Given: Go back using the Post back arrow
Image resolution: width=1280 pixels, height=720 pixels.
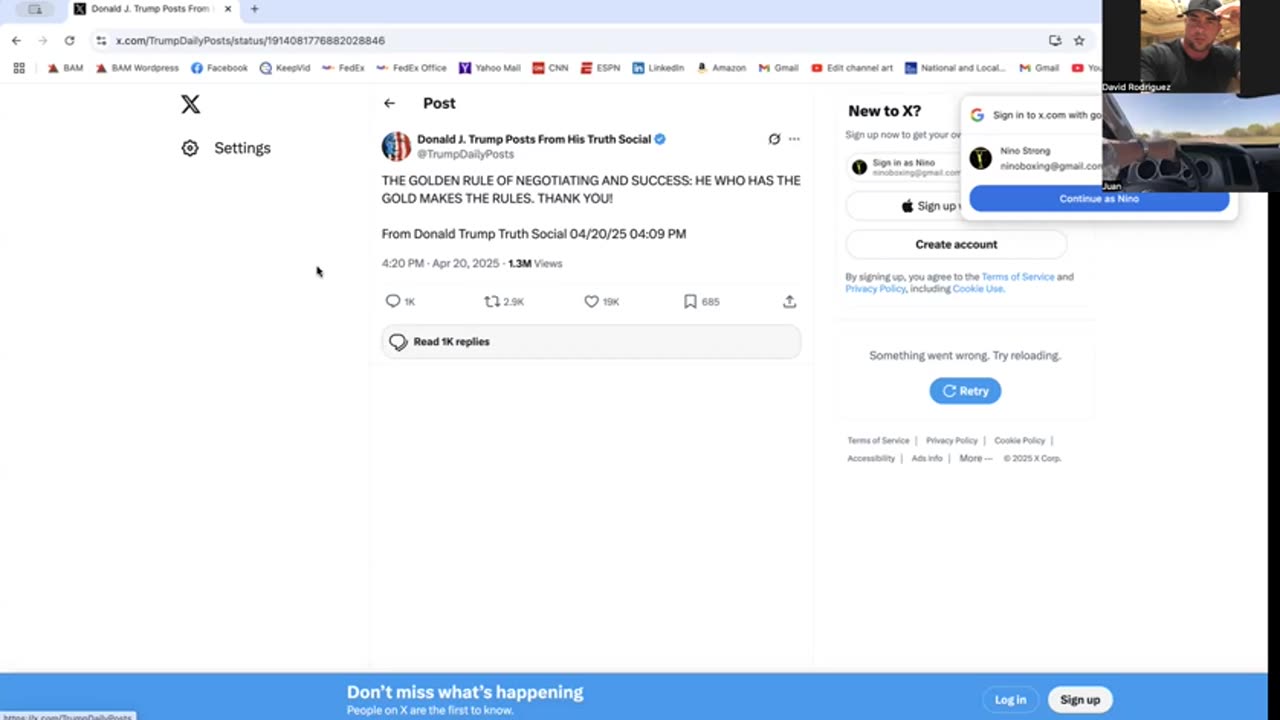Looking at the screenshot, I should (389, 103).
